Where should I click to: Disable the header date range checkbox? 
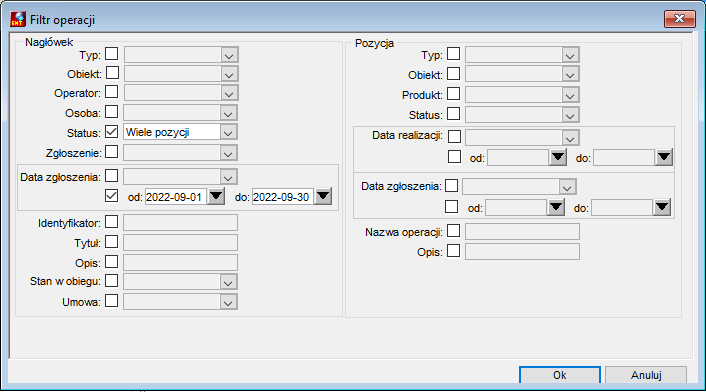click(112, 196)
